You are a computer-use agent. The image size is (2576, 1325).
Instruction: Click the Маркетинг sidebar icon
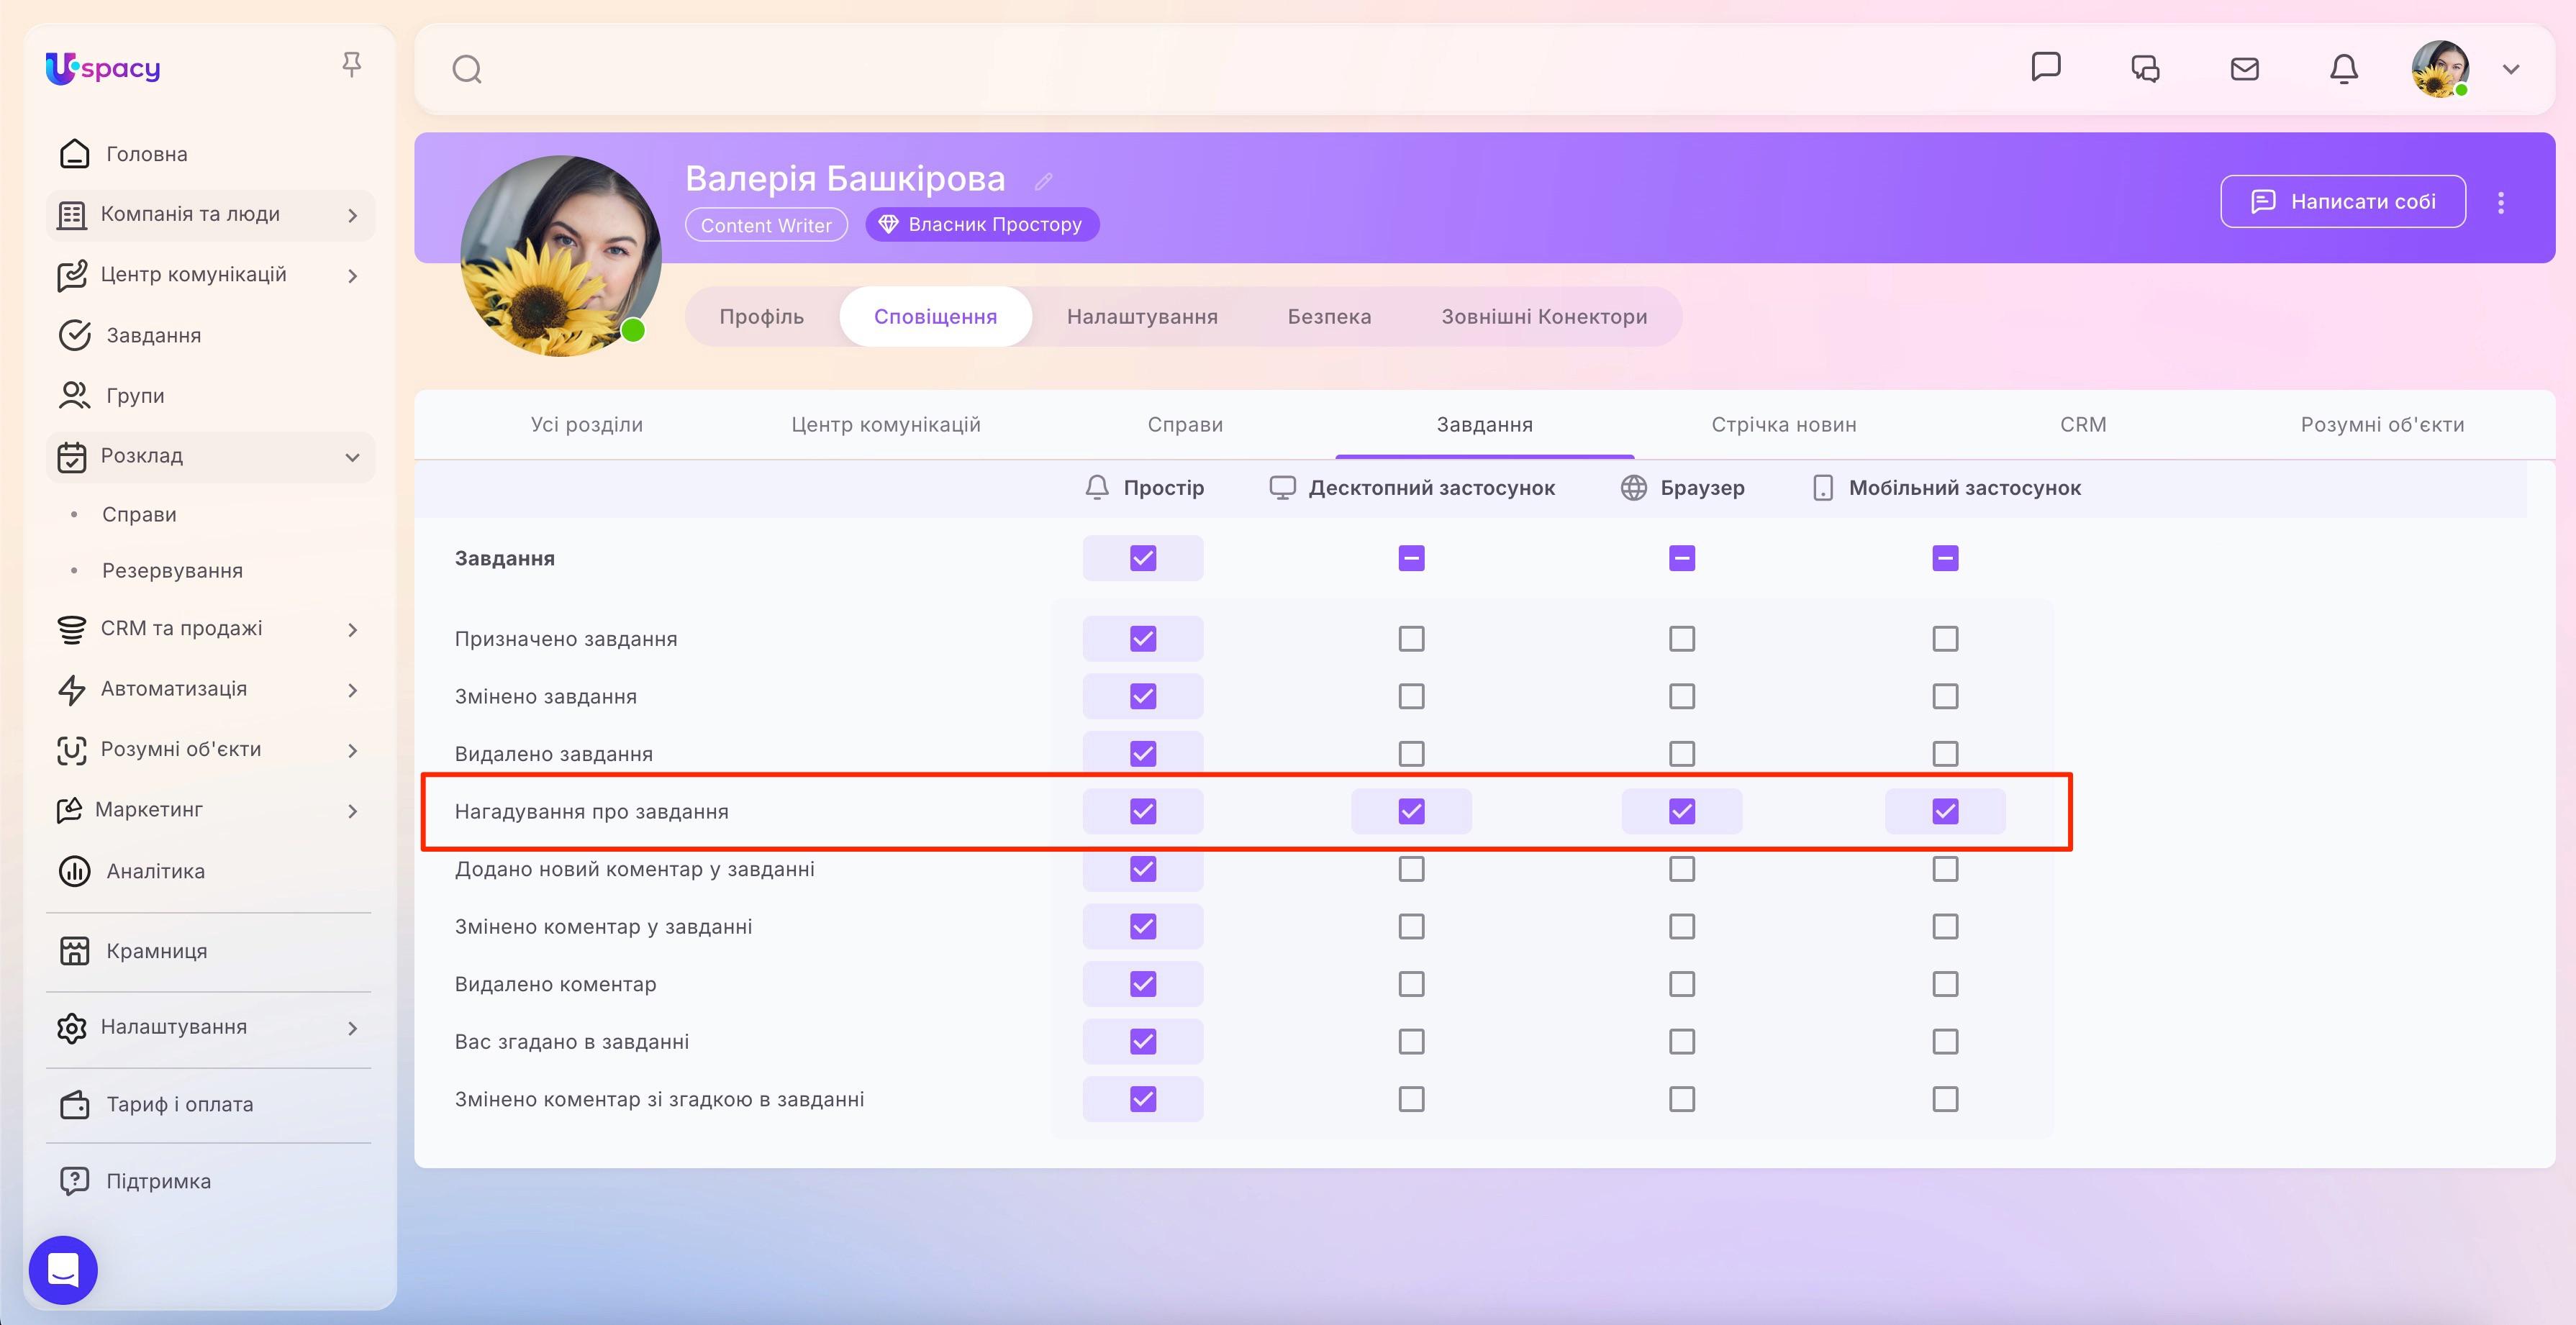click(x=69, y=810)
